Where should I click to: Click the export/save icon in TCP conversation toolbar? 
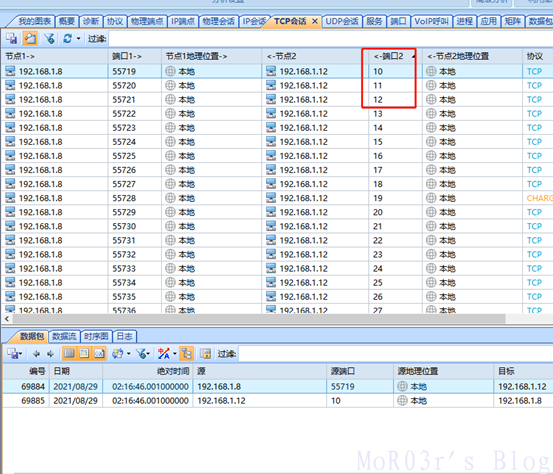[x=12, y=38]
